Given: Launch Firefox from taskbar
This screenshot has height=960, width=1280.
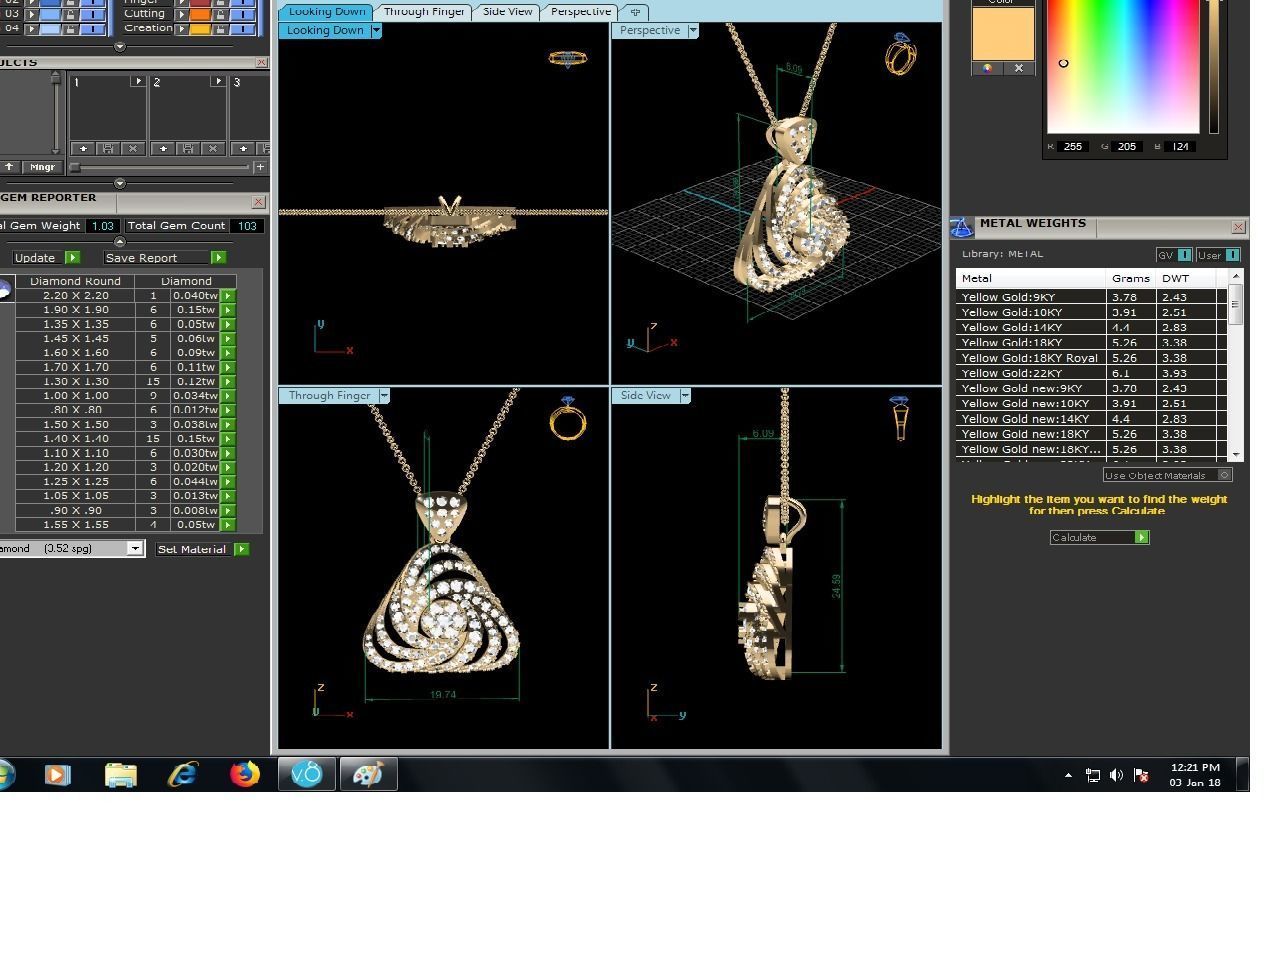Looking at the screenshot, I should [x=245, y=774].
